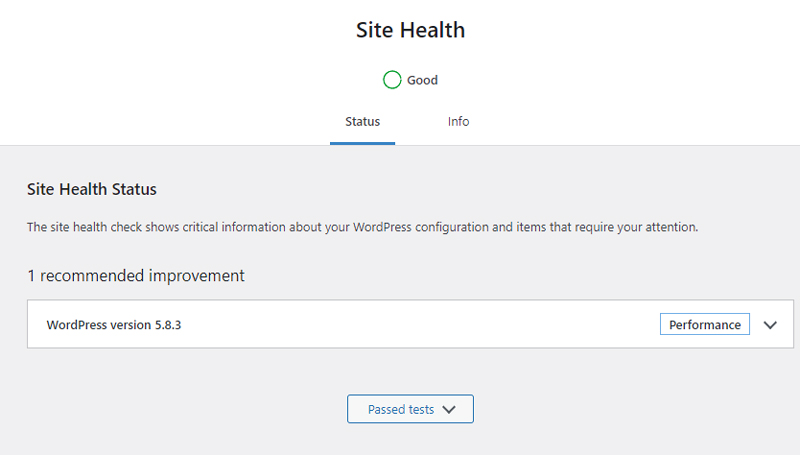Click the 1 recommended improvement heading
The width and height of the screenshot is (800, 455).
click(x=135, y=275)
